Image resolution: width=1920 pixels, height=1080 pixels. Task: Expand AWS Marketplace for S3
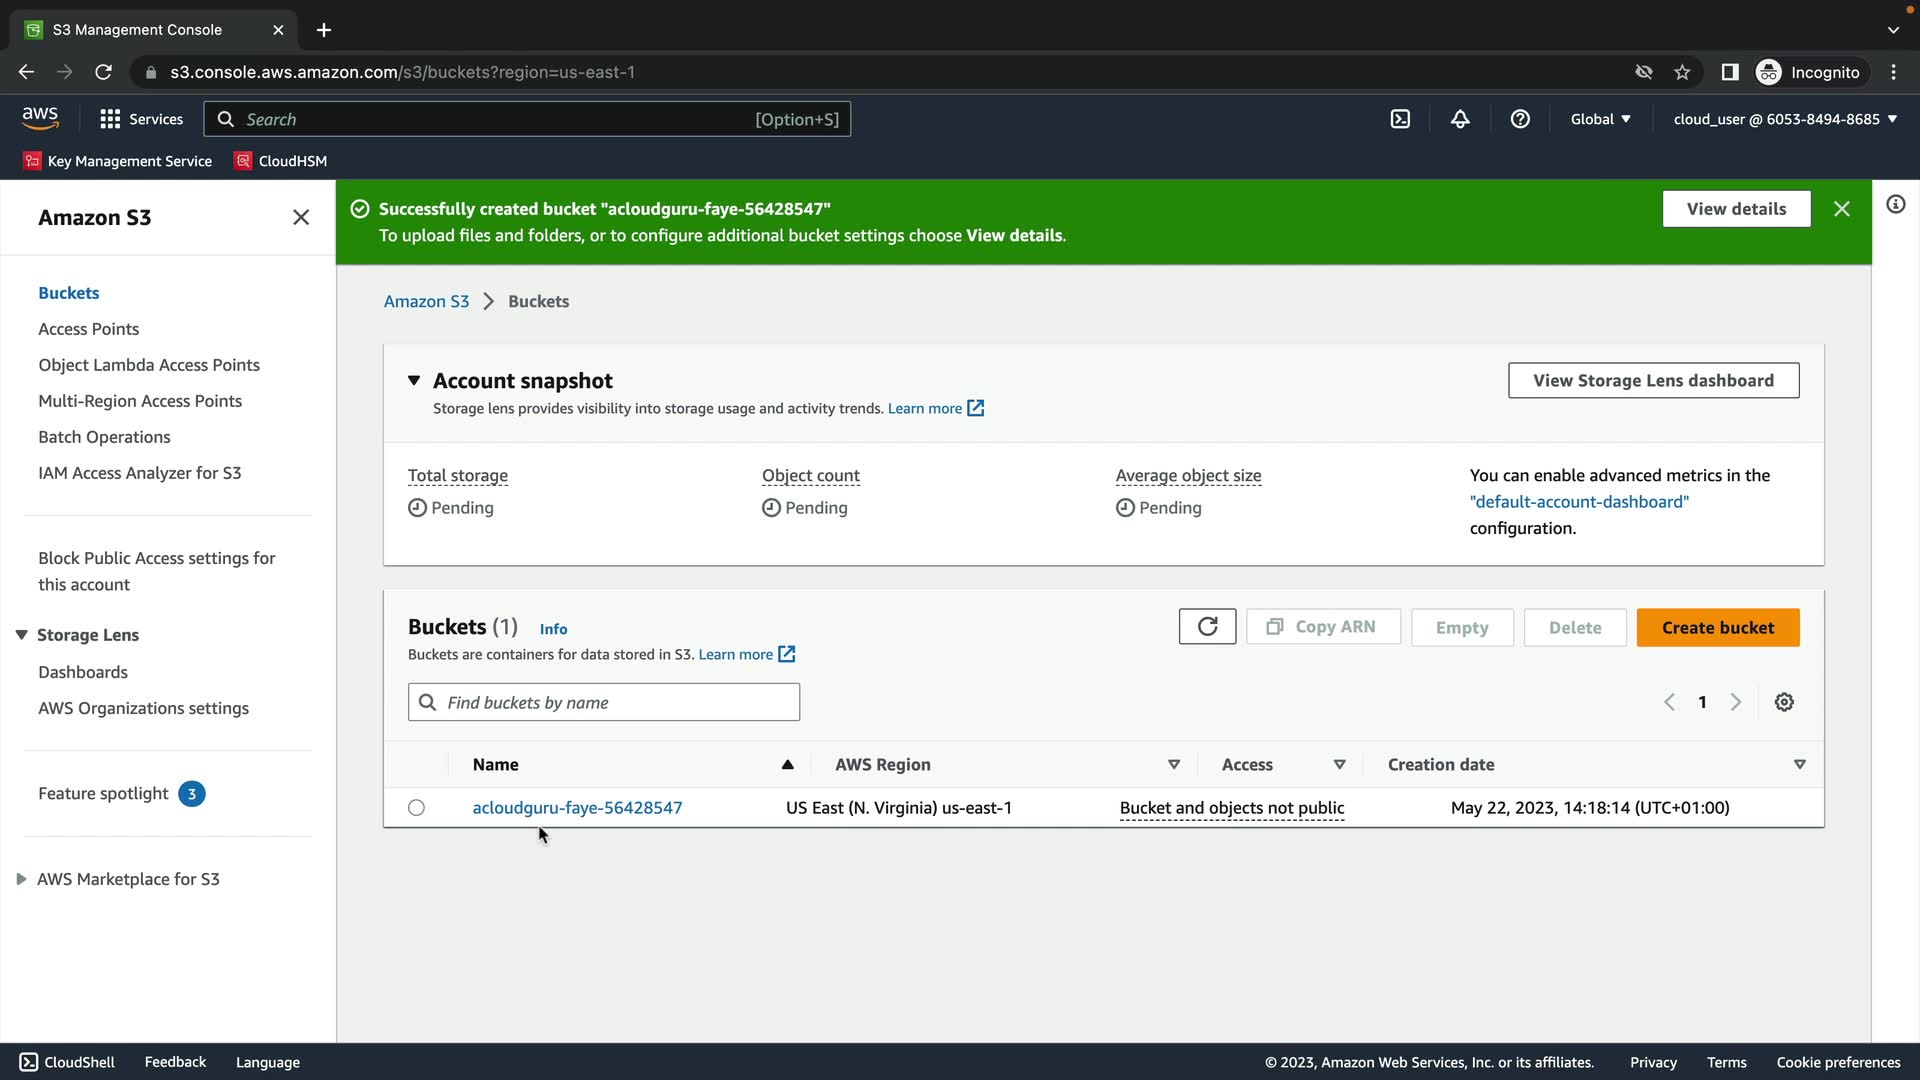click(21, 879)
